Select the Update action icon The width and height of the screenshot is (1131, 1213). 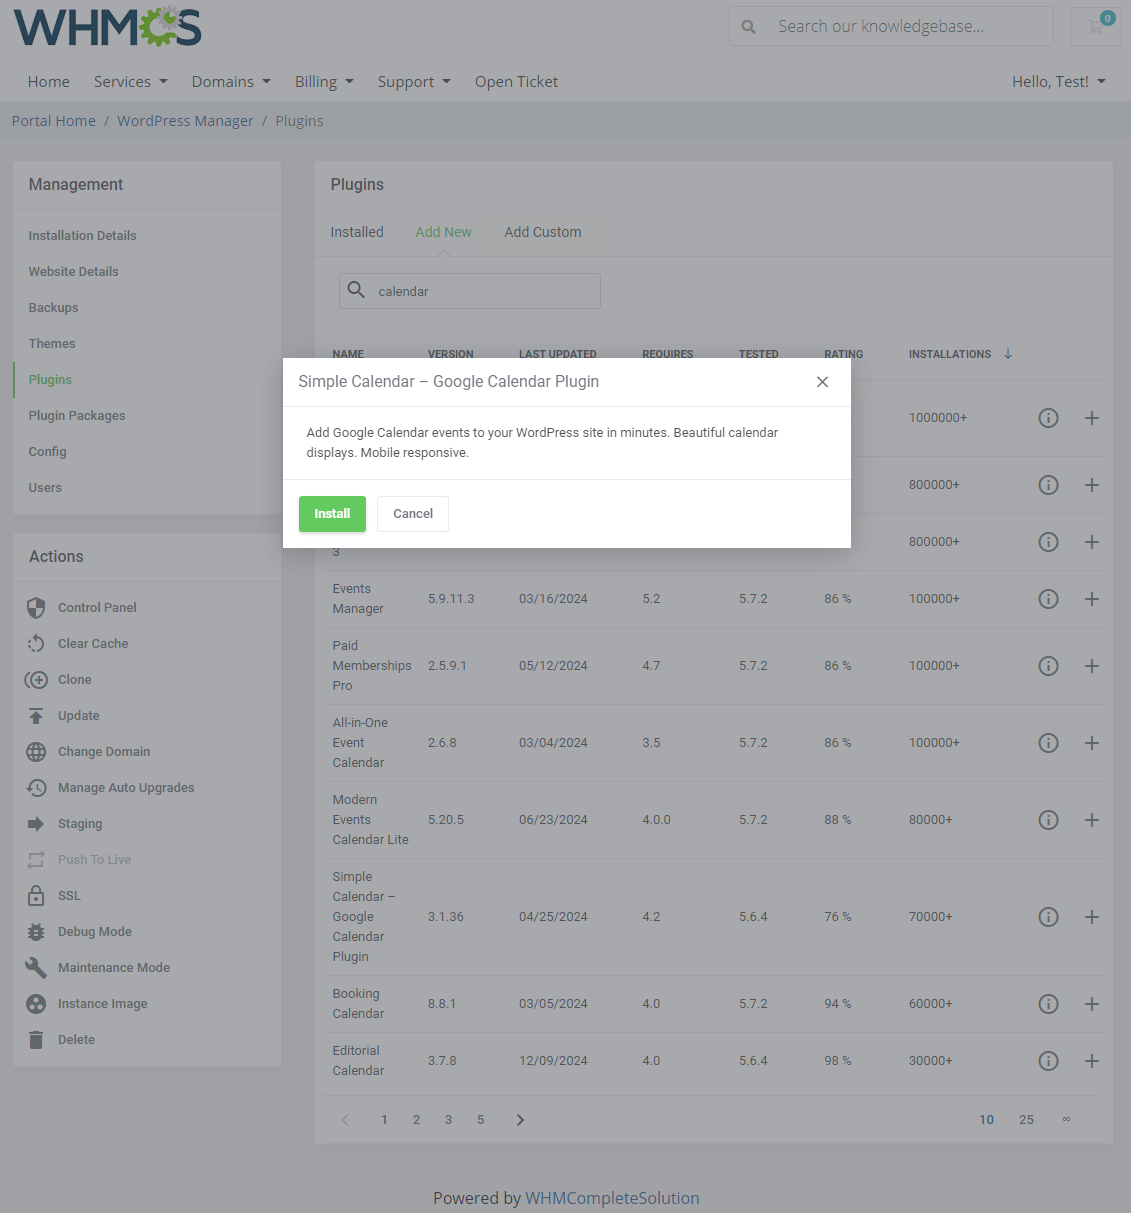(36, 715)
